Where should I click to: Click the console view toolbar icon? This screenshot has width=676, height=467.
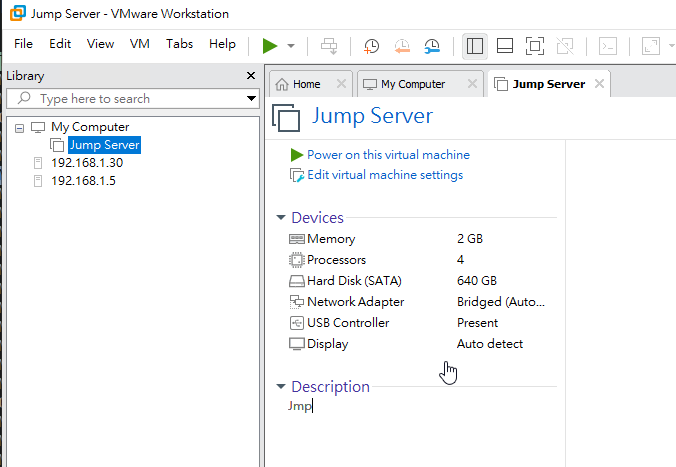pos(608,46)
